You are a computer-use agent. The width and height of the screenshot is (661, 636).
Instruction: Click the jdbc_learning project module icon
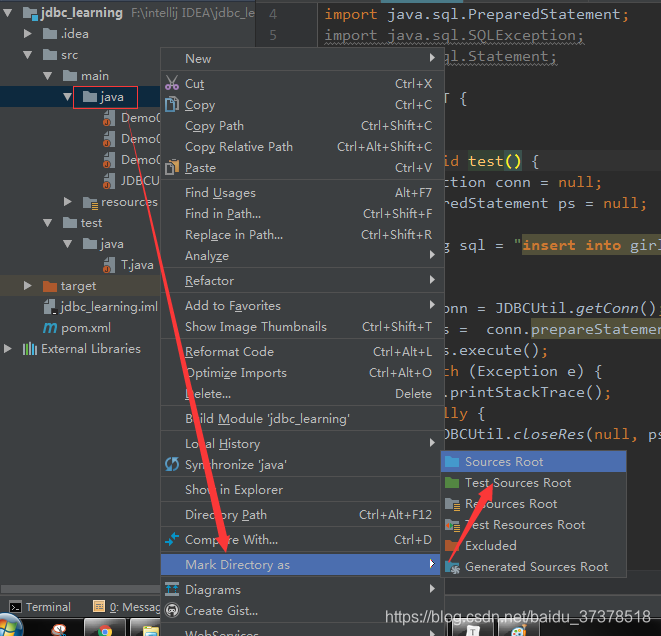pyautogui.click(x=30, y=13)
